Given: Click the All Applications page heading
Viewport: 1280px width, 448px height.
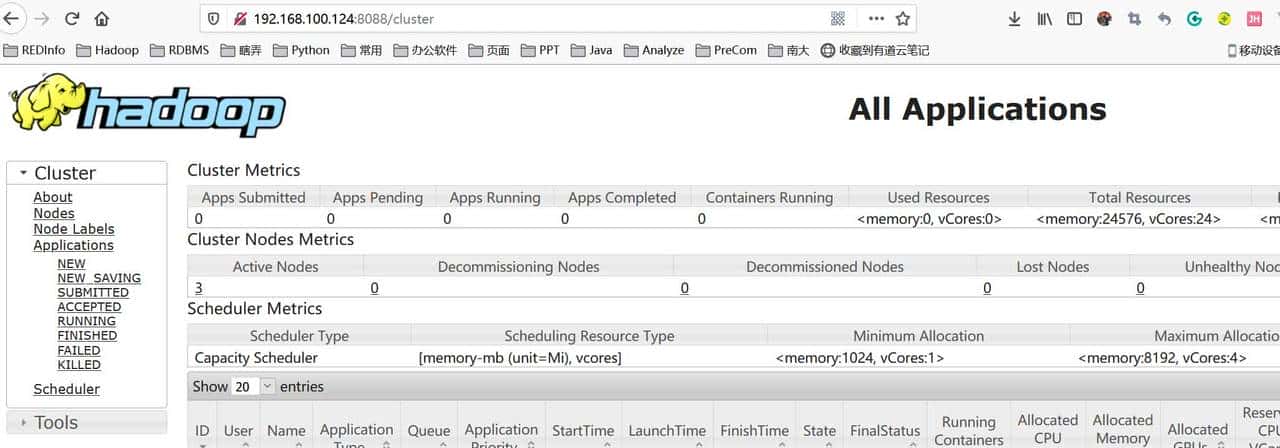Looking at the screenshot, I should coord(977,108).
